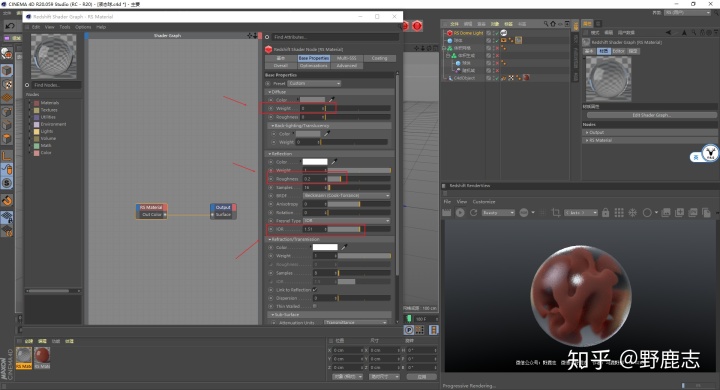Viewport: 720px width, 390px height.
Task: Click the search icon in Object Manager
Action: [x=546, y=24]
